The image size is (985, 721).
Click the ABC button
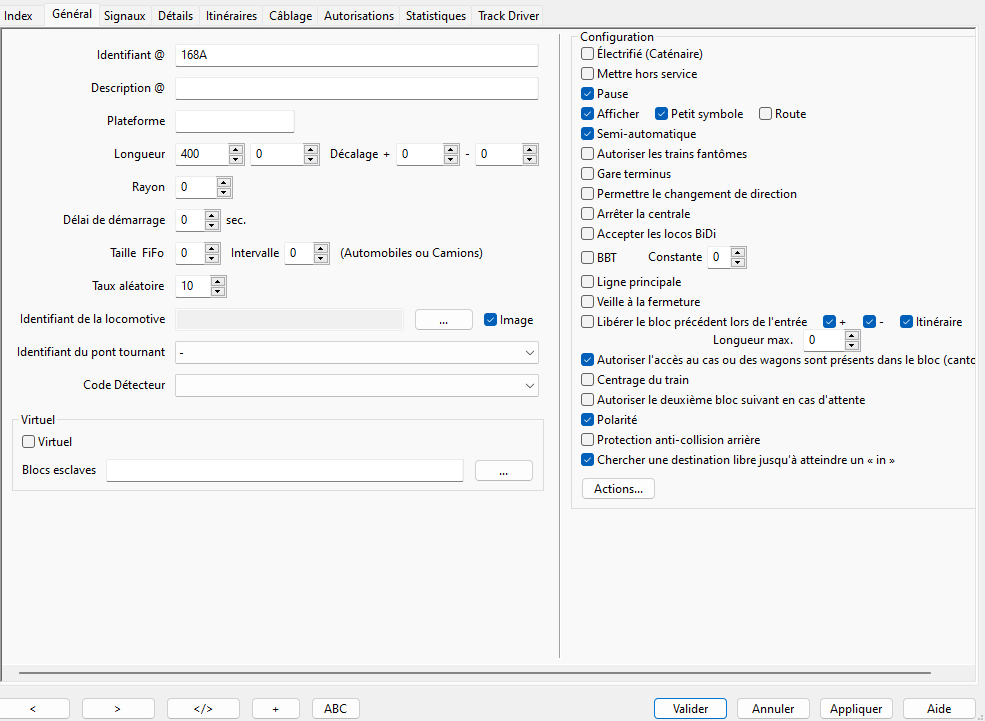335,708
